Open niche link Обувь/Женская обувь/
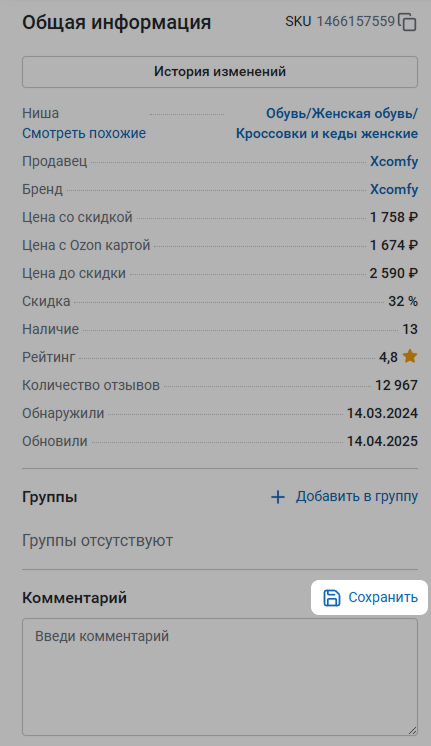431x746 pixels. coord(342,114)
